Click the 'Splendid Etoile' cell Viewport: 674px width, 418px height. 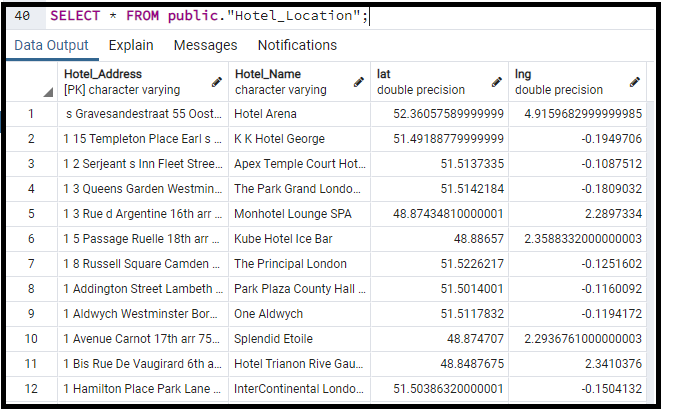click(300, 338)
